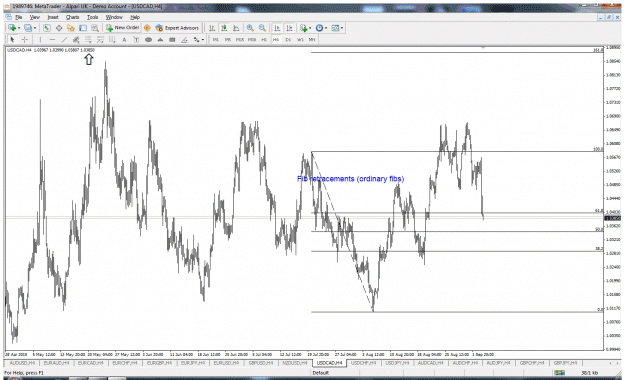Switch to the AUDUSD,H4 chart tab

pyautogui.click(x=22, y=363)
